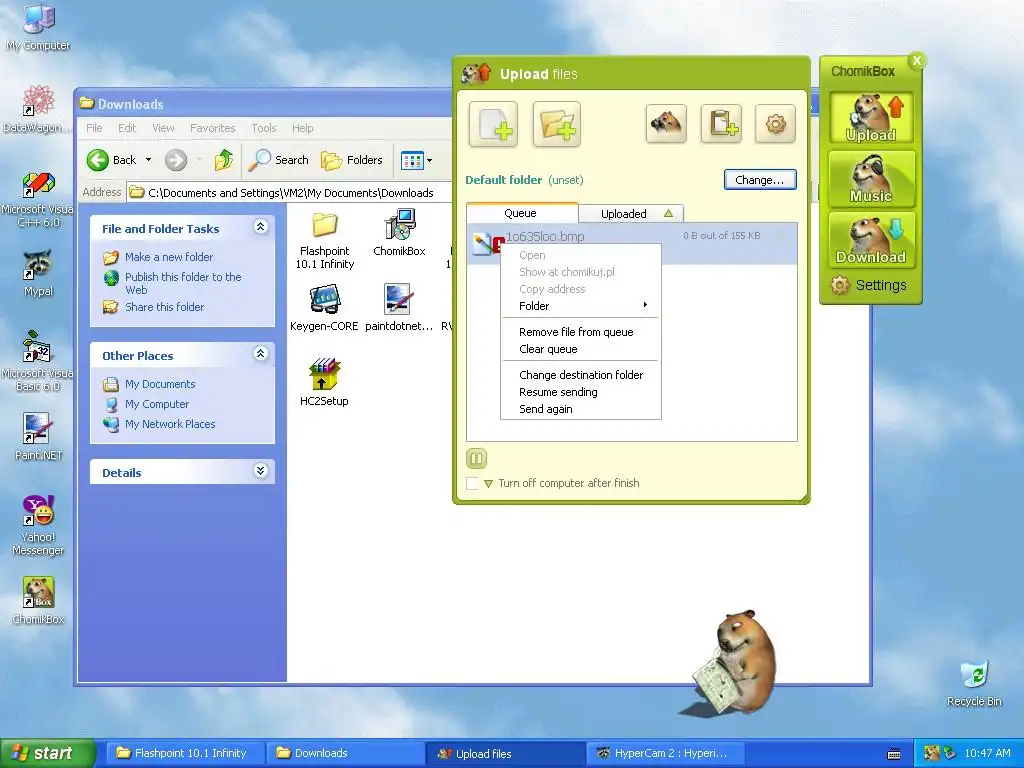This screenshot has width=1024, height=768.
Task: Choose Send again in context menu
Action: point(581,409)
